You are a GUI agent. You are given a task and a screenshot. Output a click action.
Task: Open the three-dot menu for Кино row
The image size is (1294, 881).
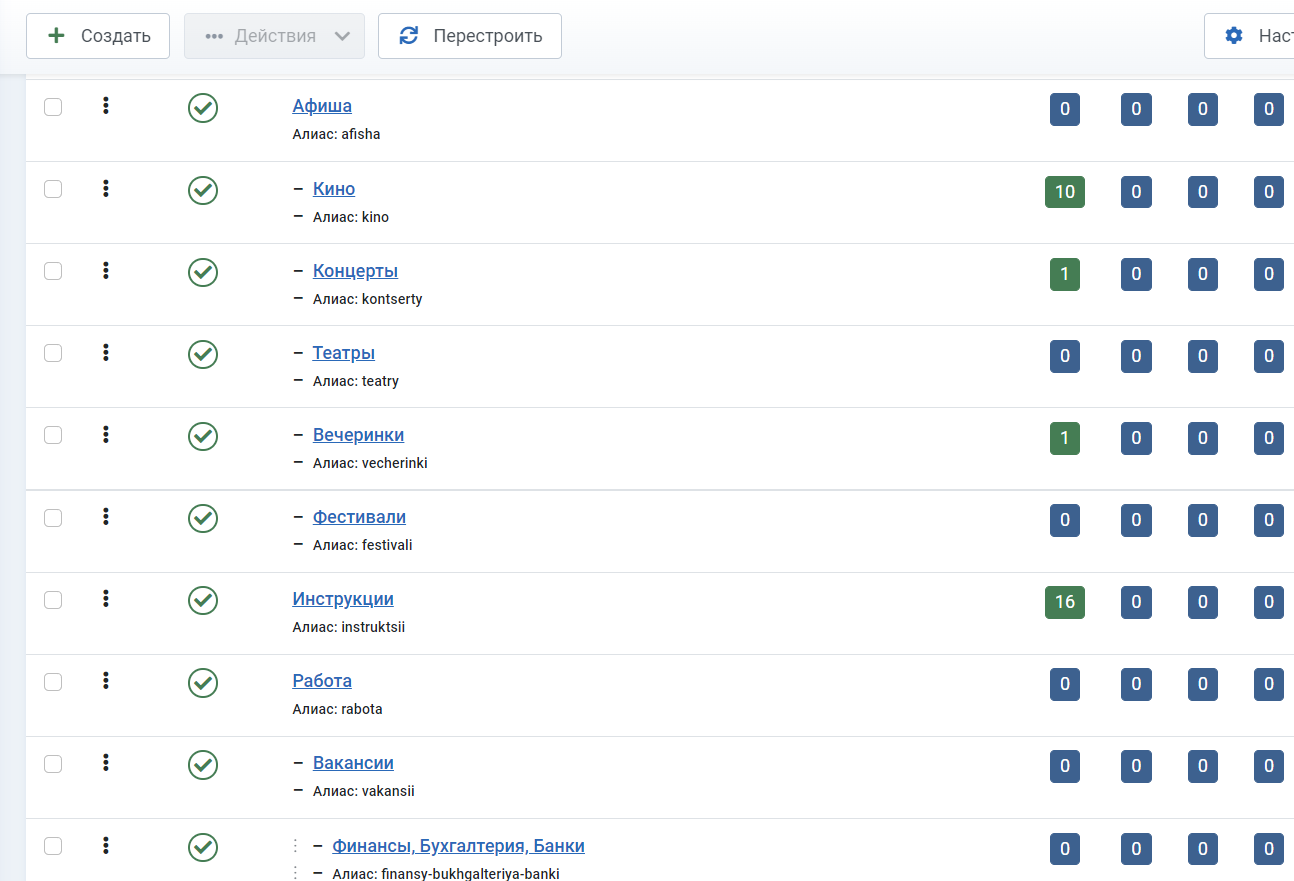coord(105,189)
